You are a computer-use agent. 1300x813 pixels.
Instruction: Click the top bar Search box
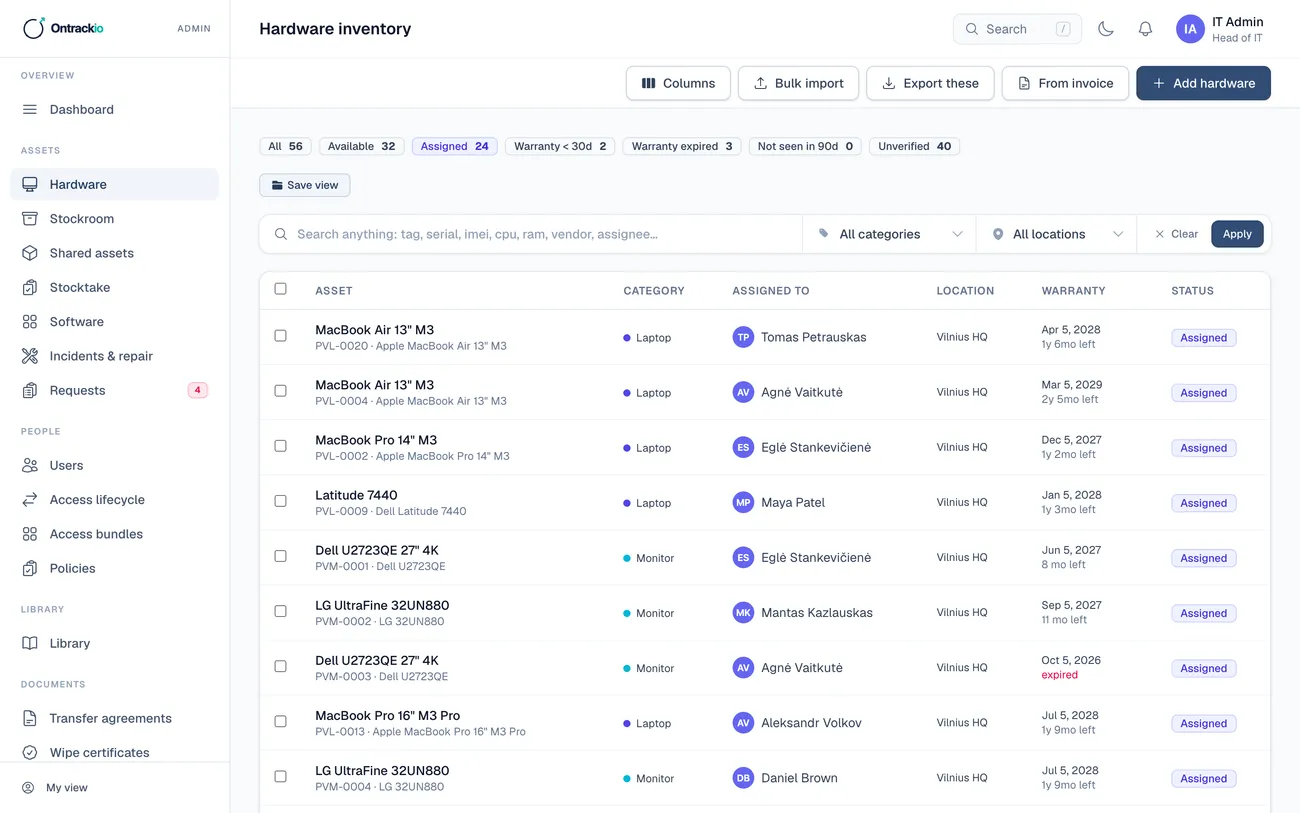point(1018,29)
